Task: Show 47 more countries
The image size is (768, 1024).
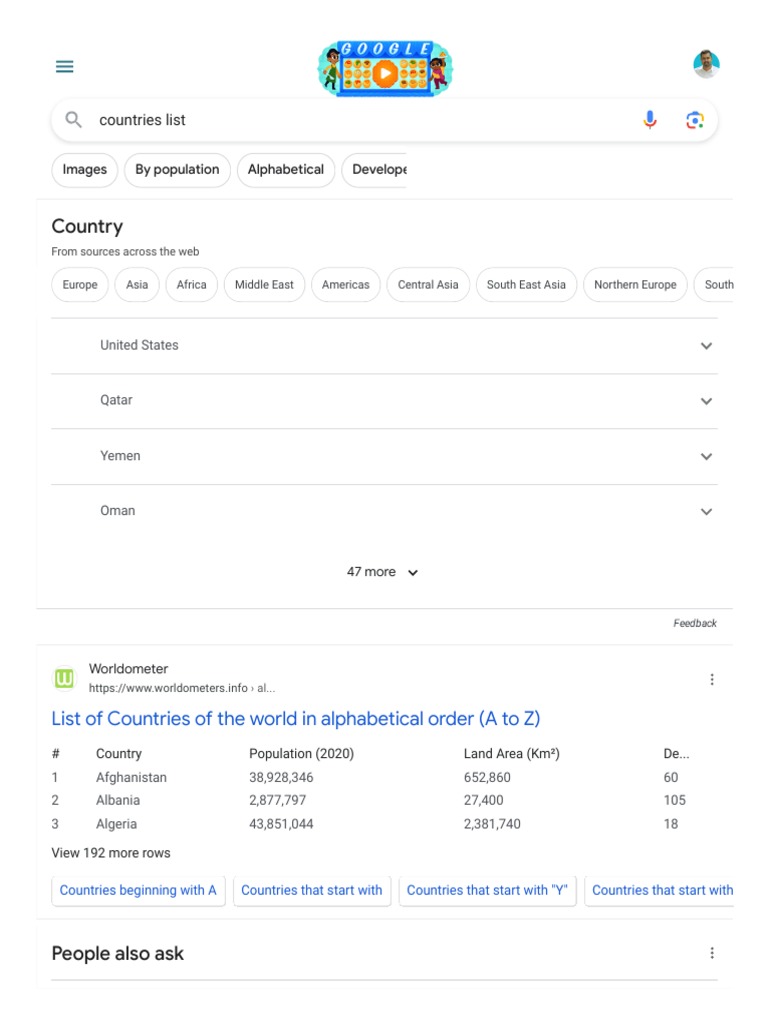Action: pyautogui.click(x=383, y=572)
